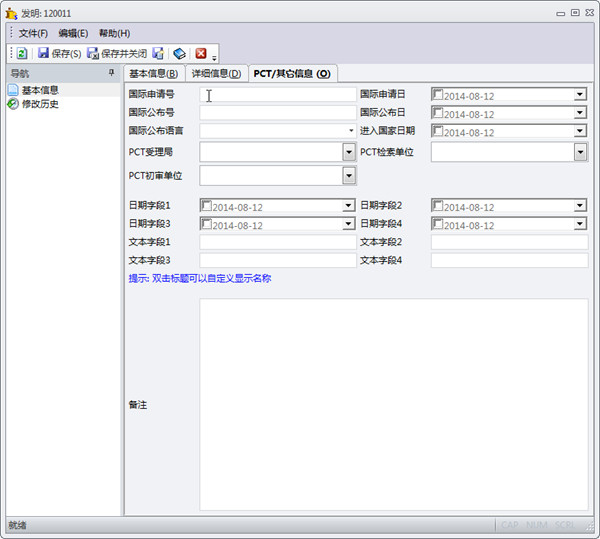The height and width of the screenshot is (539, 600).
Task: Maximize the 发明: 120011 window
Action: click(x=575, y=13)
